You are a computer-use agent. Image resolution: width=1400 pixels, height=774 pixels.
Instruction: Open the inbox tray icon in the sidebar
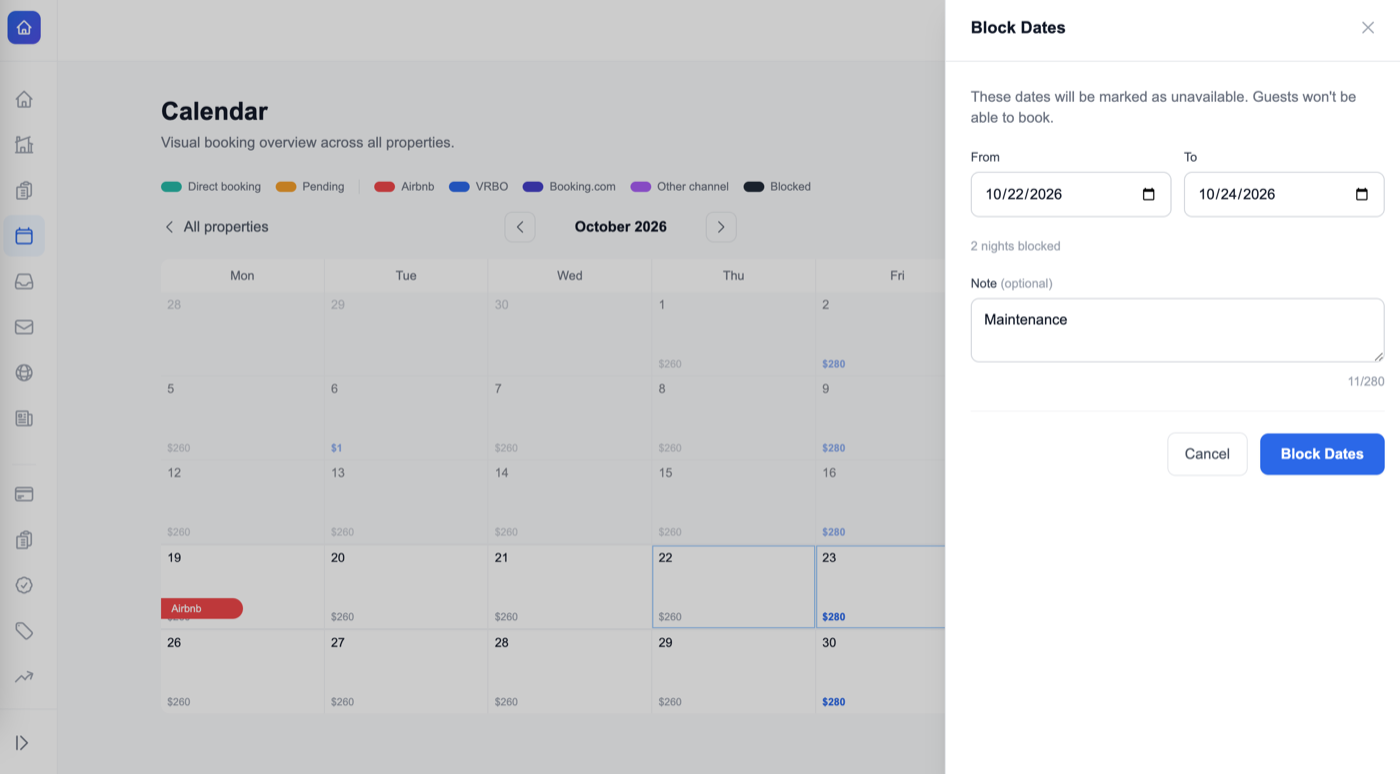(24, 282)
